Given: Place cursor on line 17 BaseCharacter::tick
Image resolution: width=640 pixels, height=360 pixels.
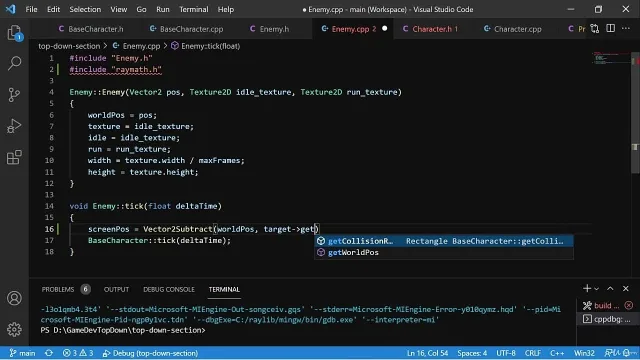Looking at the screenshot, I should (x=159, y=240).
